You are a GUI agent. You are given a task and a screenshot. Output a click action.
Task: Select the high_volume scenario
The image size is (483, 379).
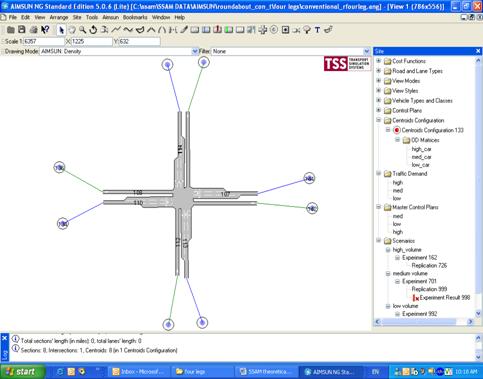coord(407,250)
